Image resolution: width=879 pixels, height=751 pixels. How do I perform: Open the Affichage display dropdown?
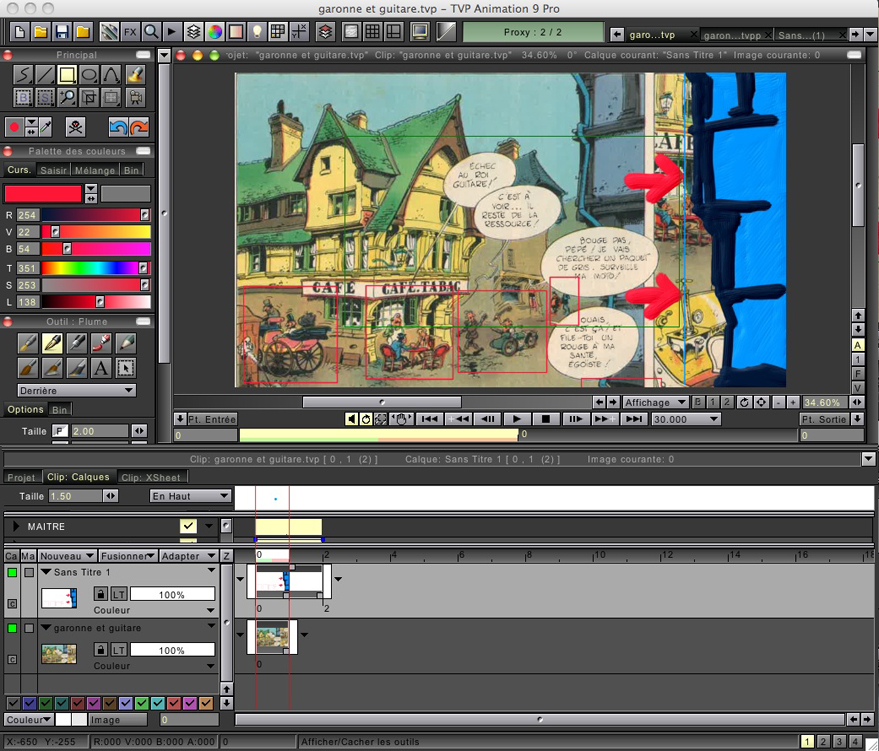pyautogui.click(x=655, y=402)
